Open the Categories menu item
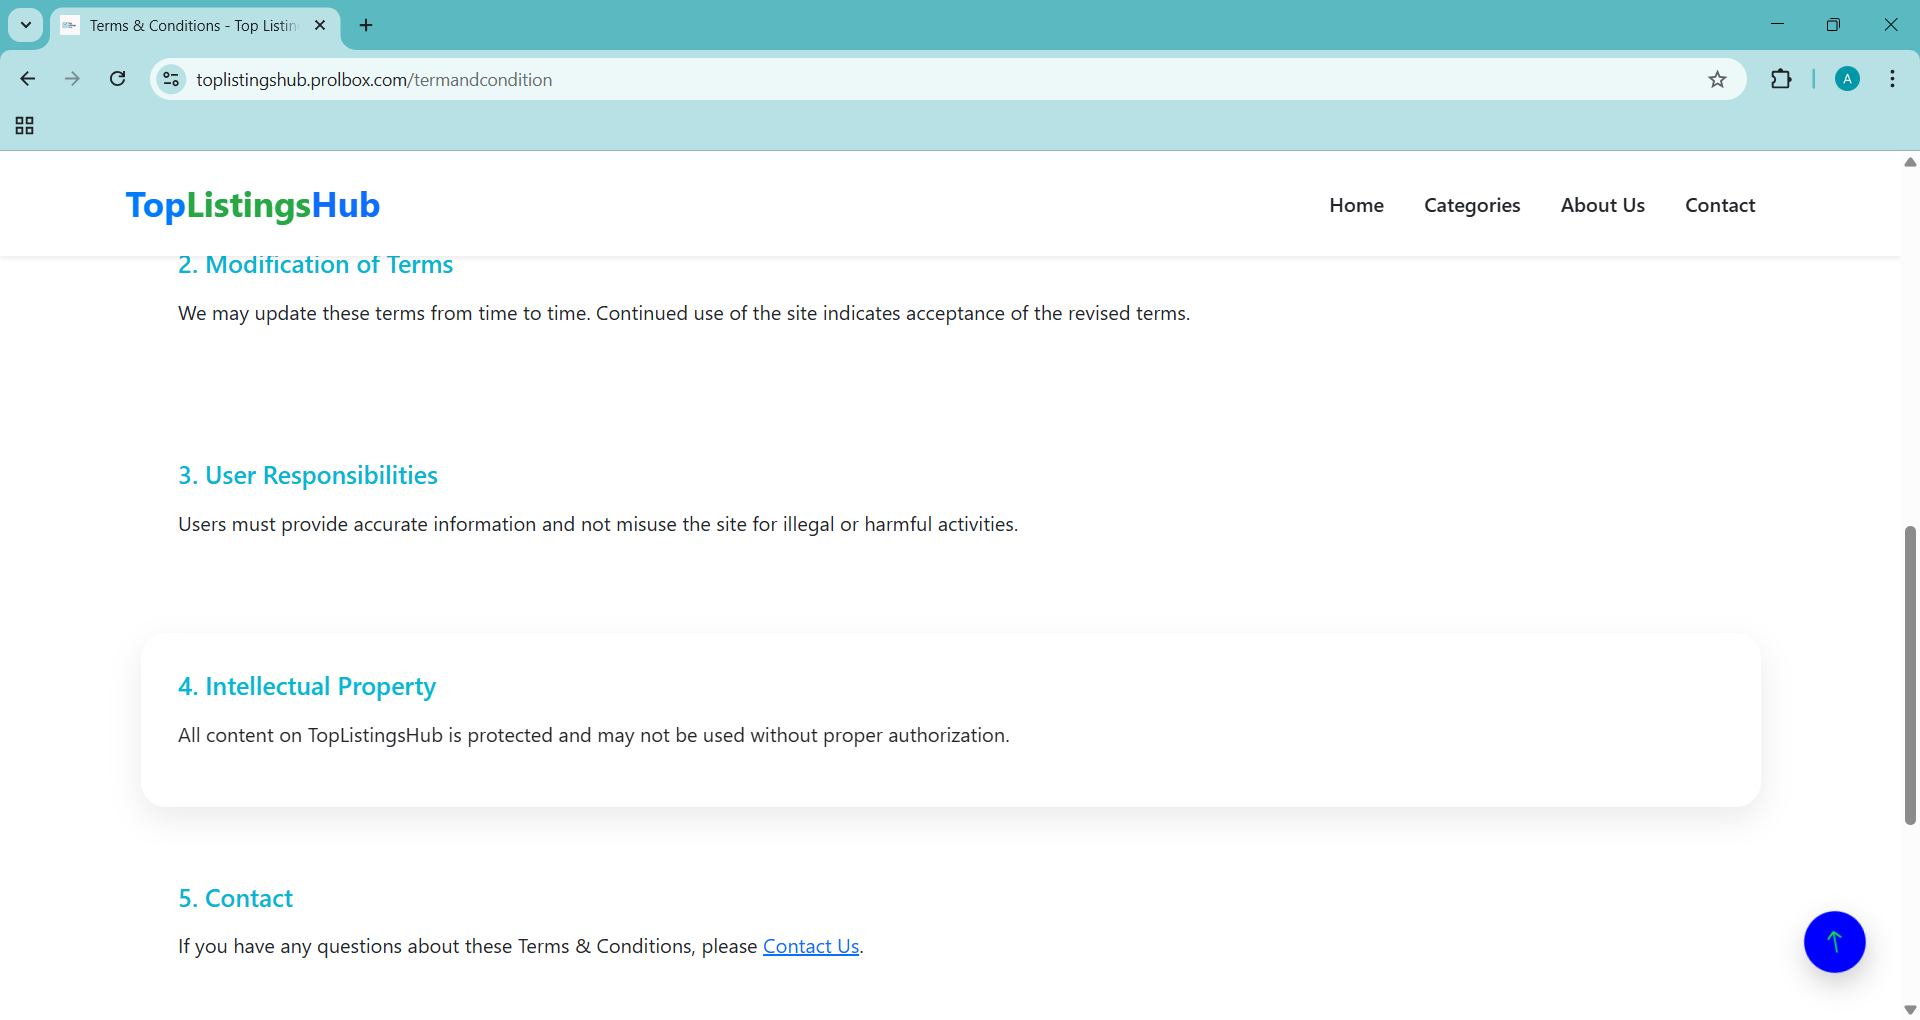Viewport: 1920px width, 1020px height. [x=1472, y=205]
